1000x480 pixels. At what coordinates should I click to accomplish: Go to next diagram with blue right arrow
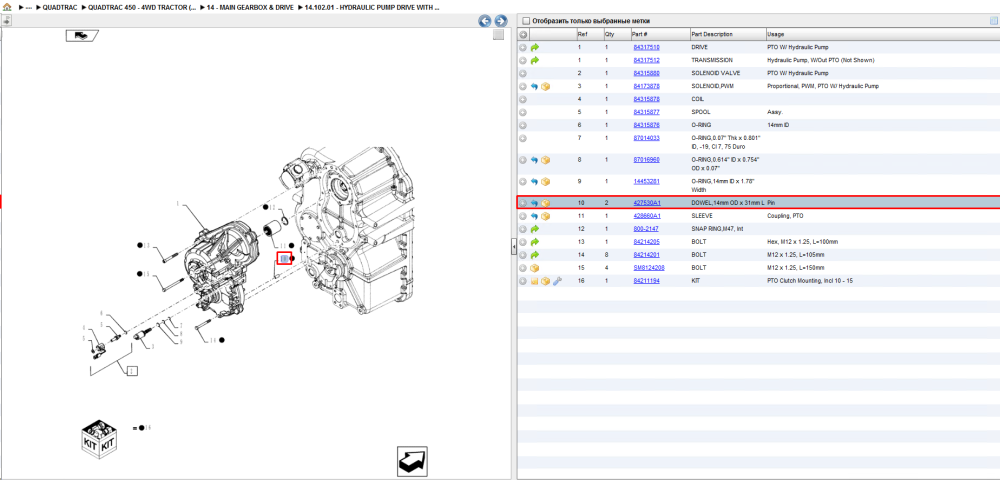(501, 21)
